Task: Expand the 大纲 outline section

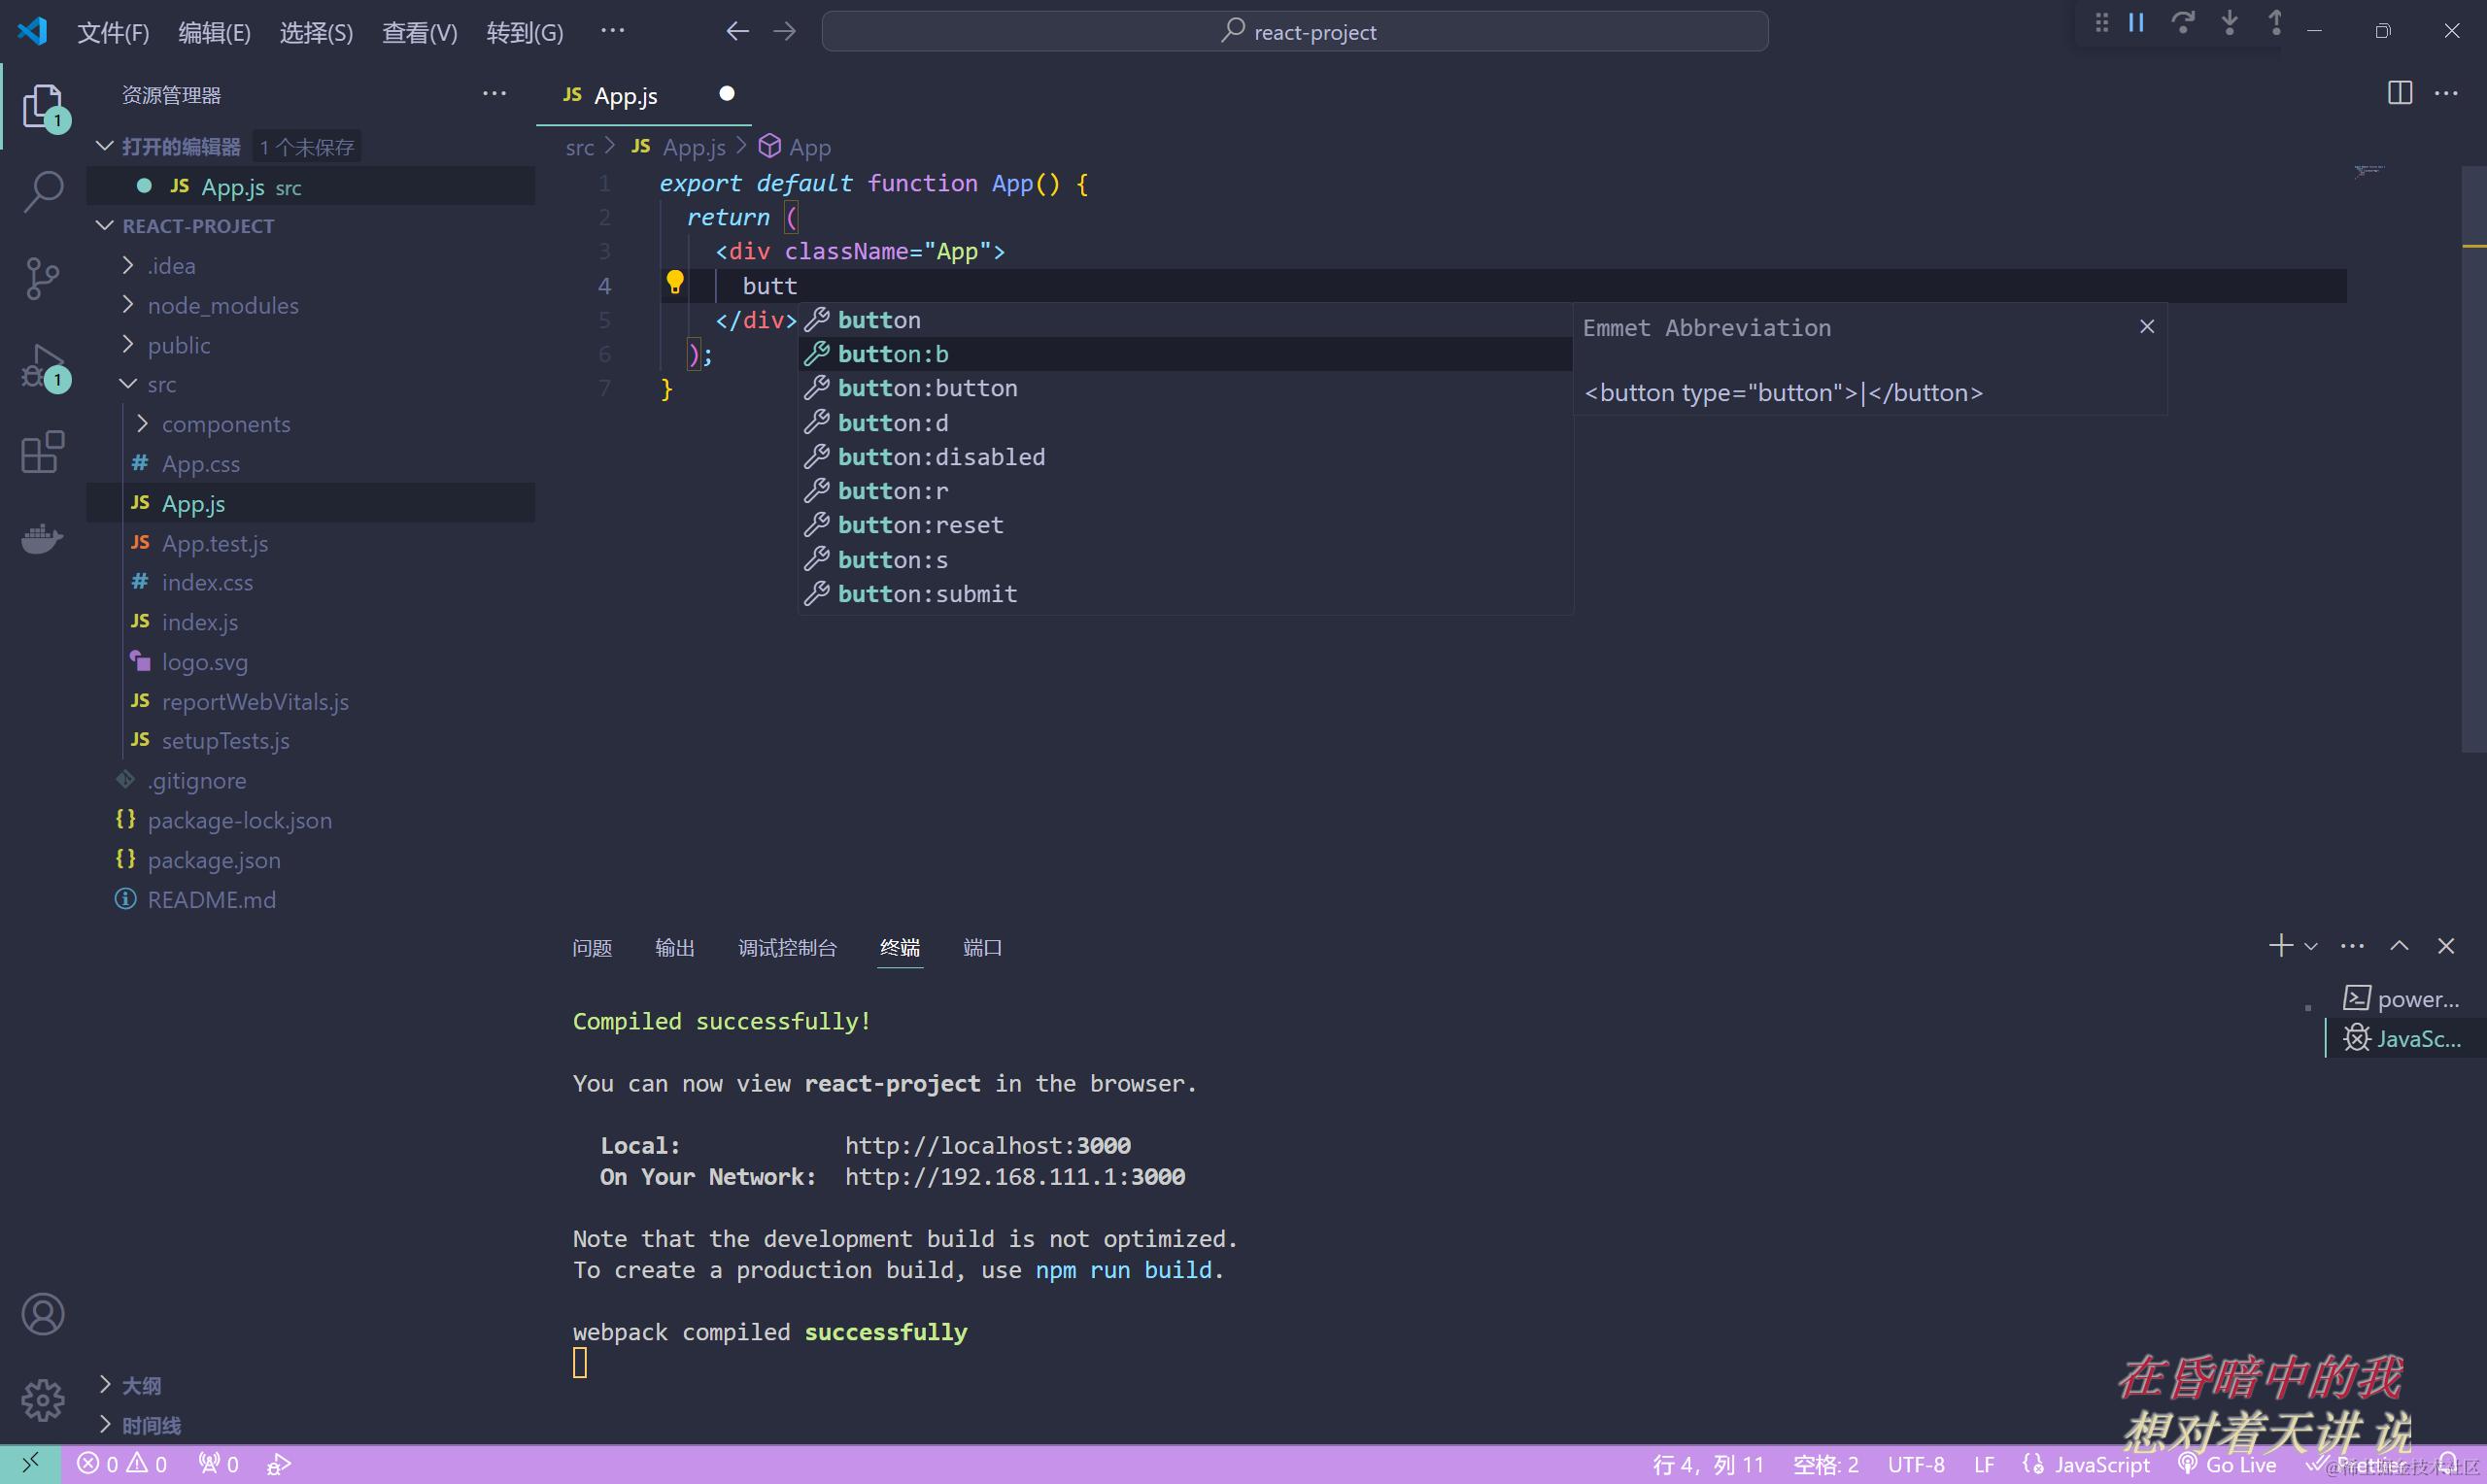Action: pyautogui.click(x=140, y=1385)
